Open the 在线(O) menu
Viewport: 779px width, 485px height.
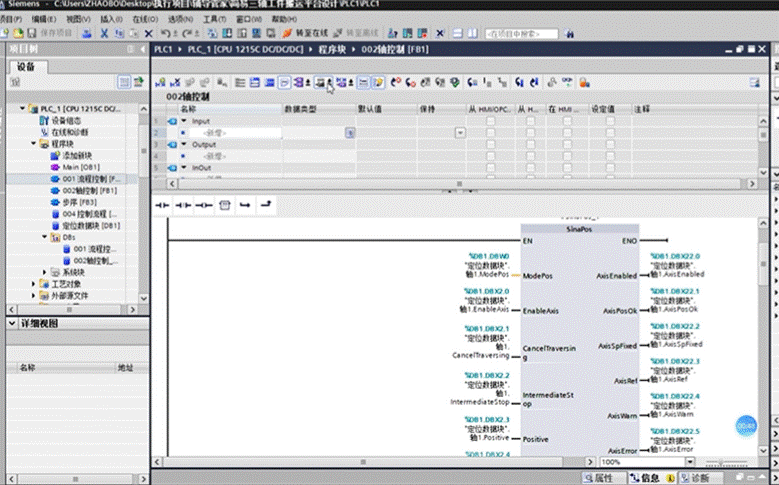click(x=145, y=19)
